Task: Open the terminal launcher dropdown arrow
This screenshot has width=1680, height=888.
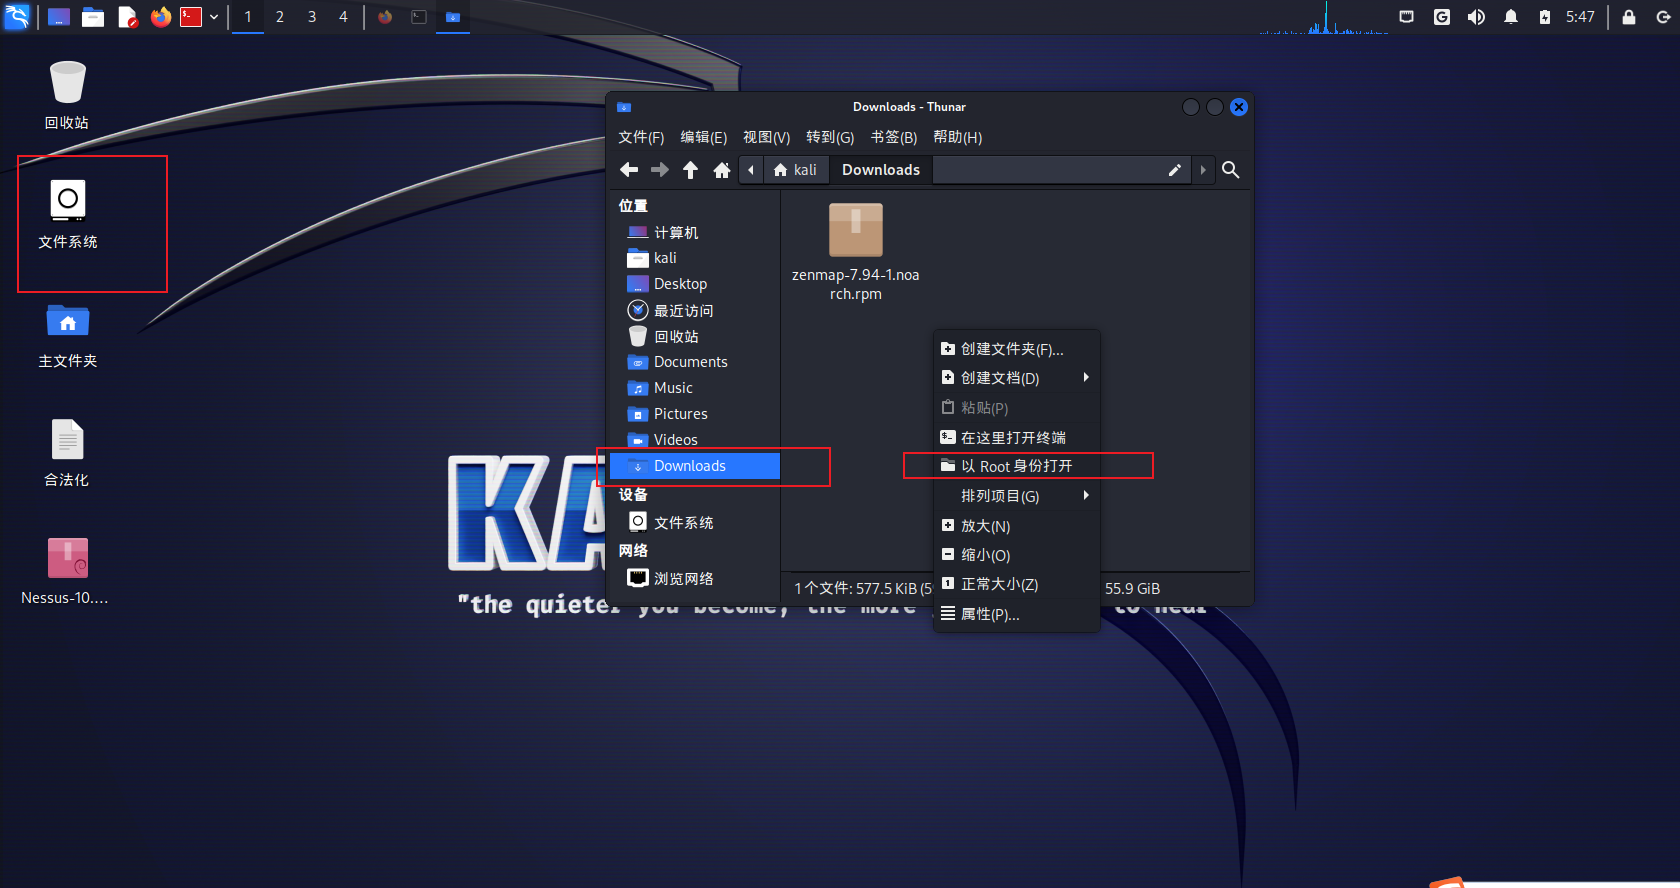Action: [x=214, y=17]
